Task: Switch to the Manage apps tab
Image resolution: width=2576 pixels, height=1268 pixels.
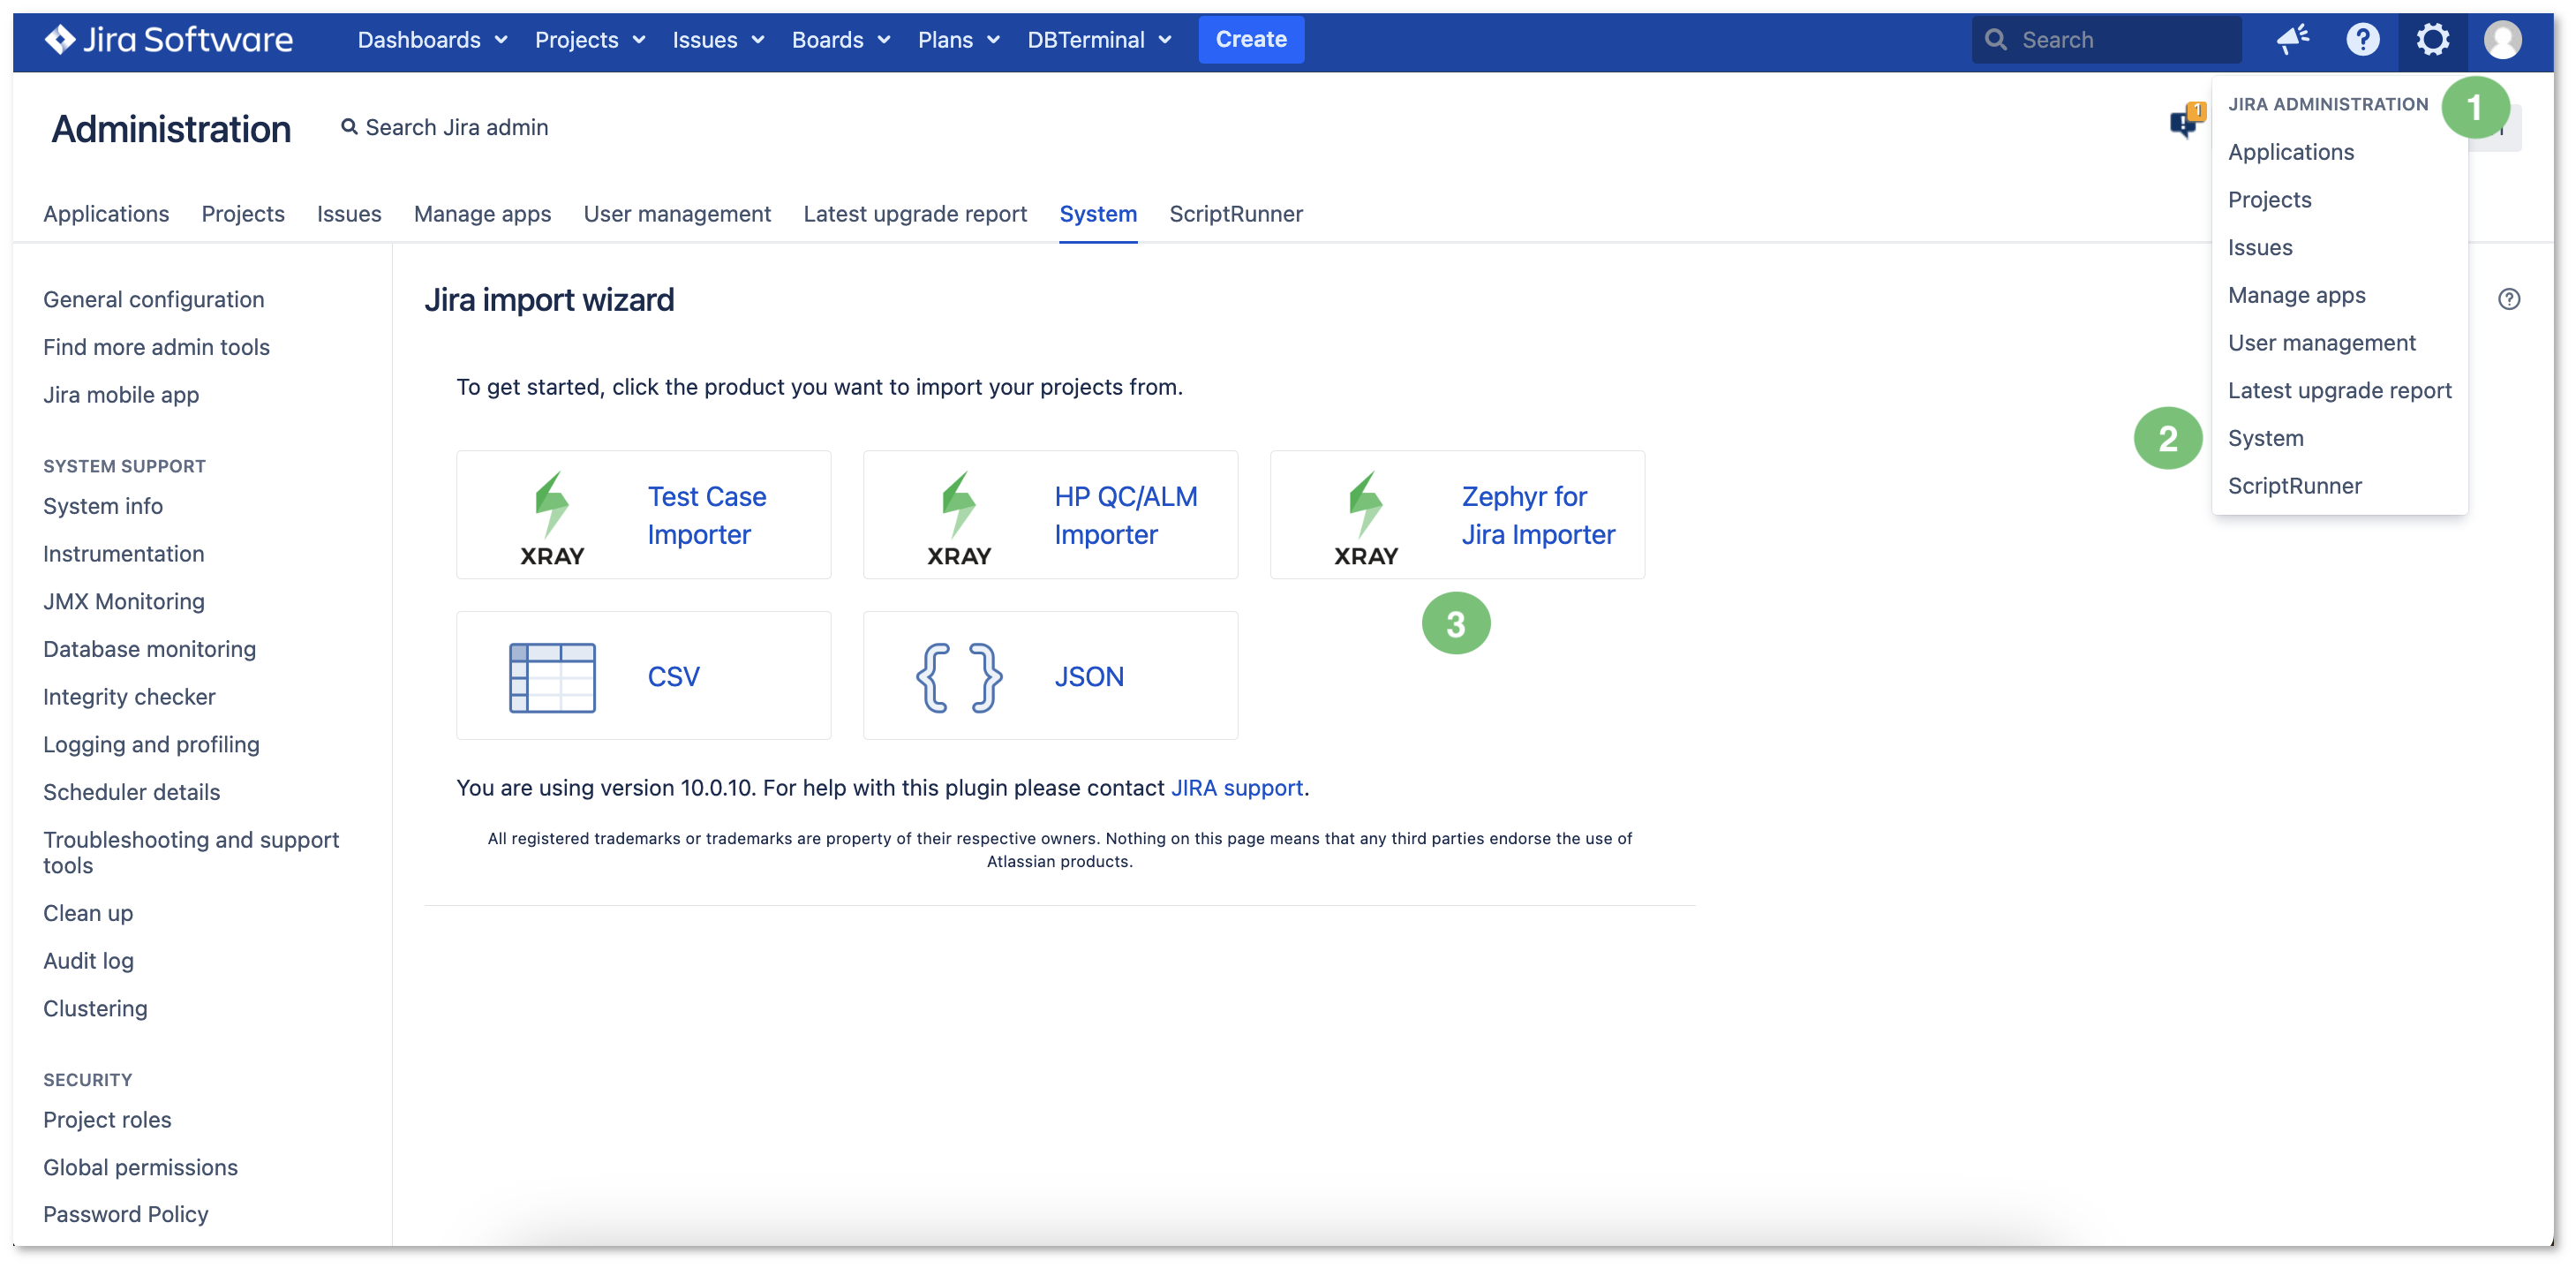Action: click(482, 214)
